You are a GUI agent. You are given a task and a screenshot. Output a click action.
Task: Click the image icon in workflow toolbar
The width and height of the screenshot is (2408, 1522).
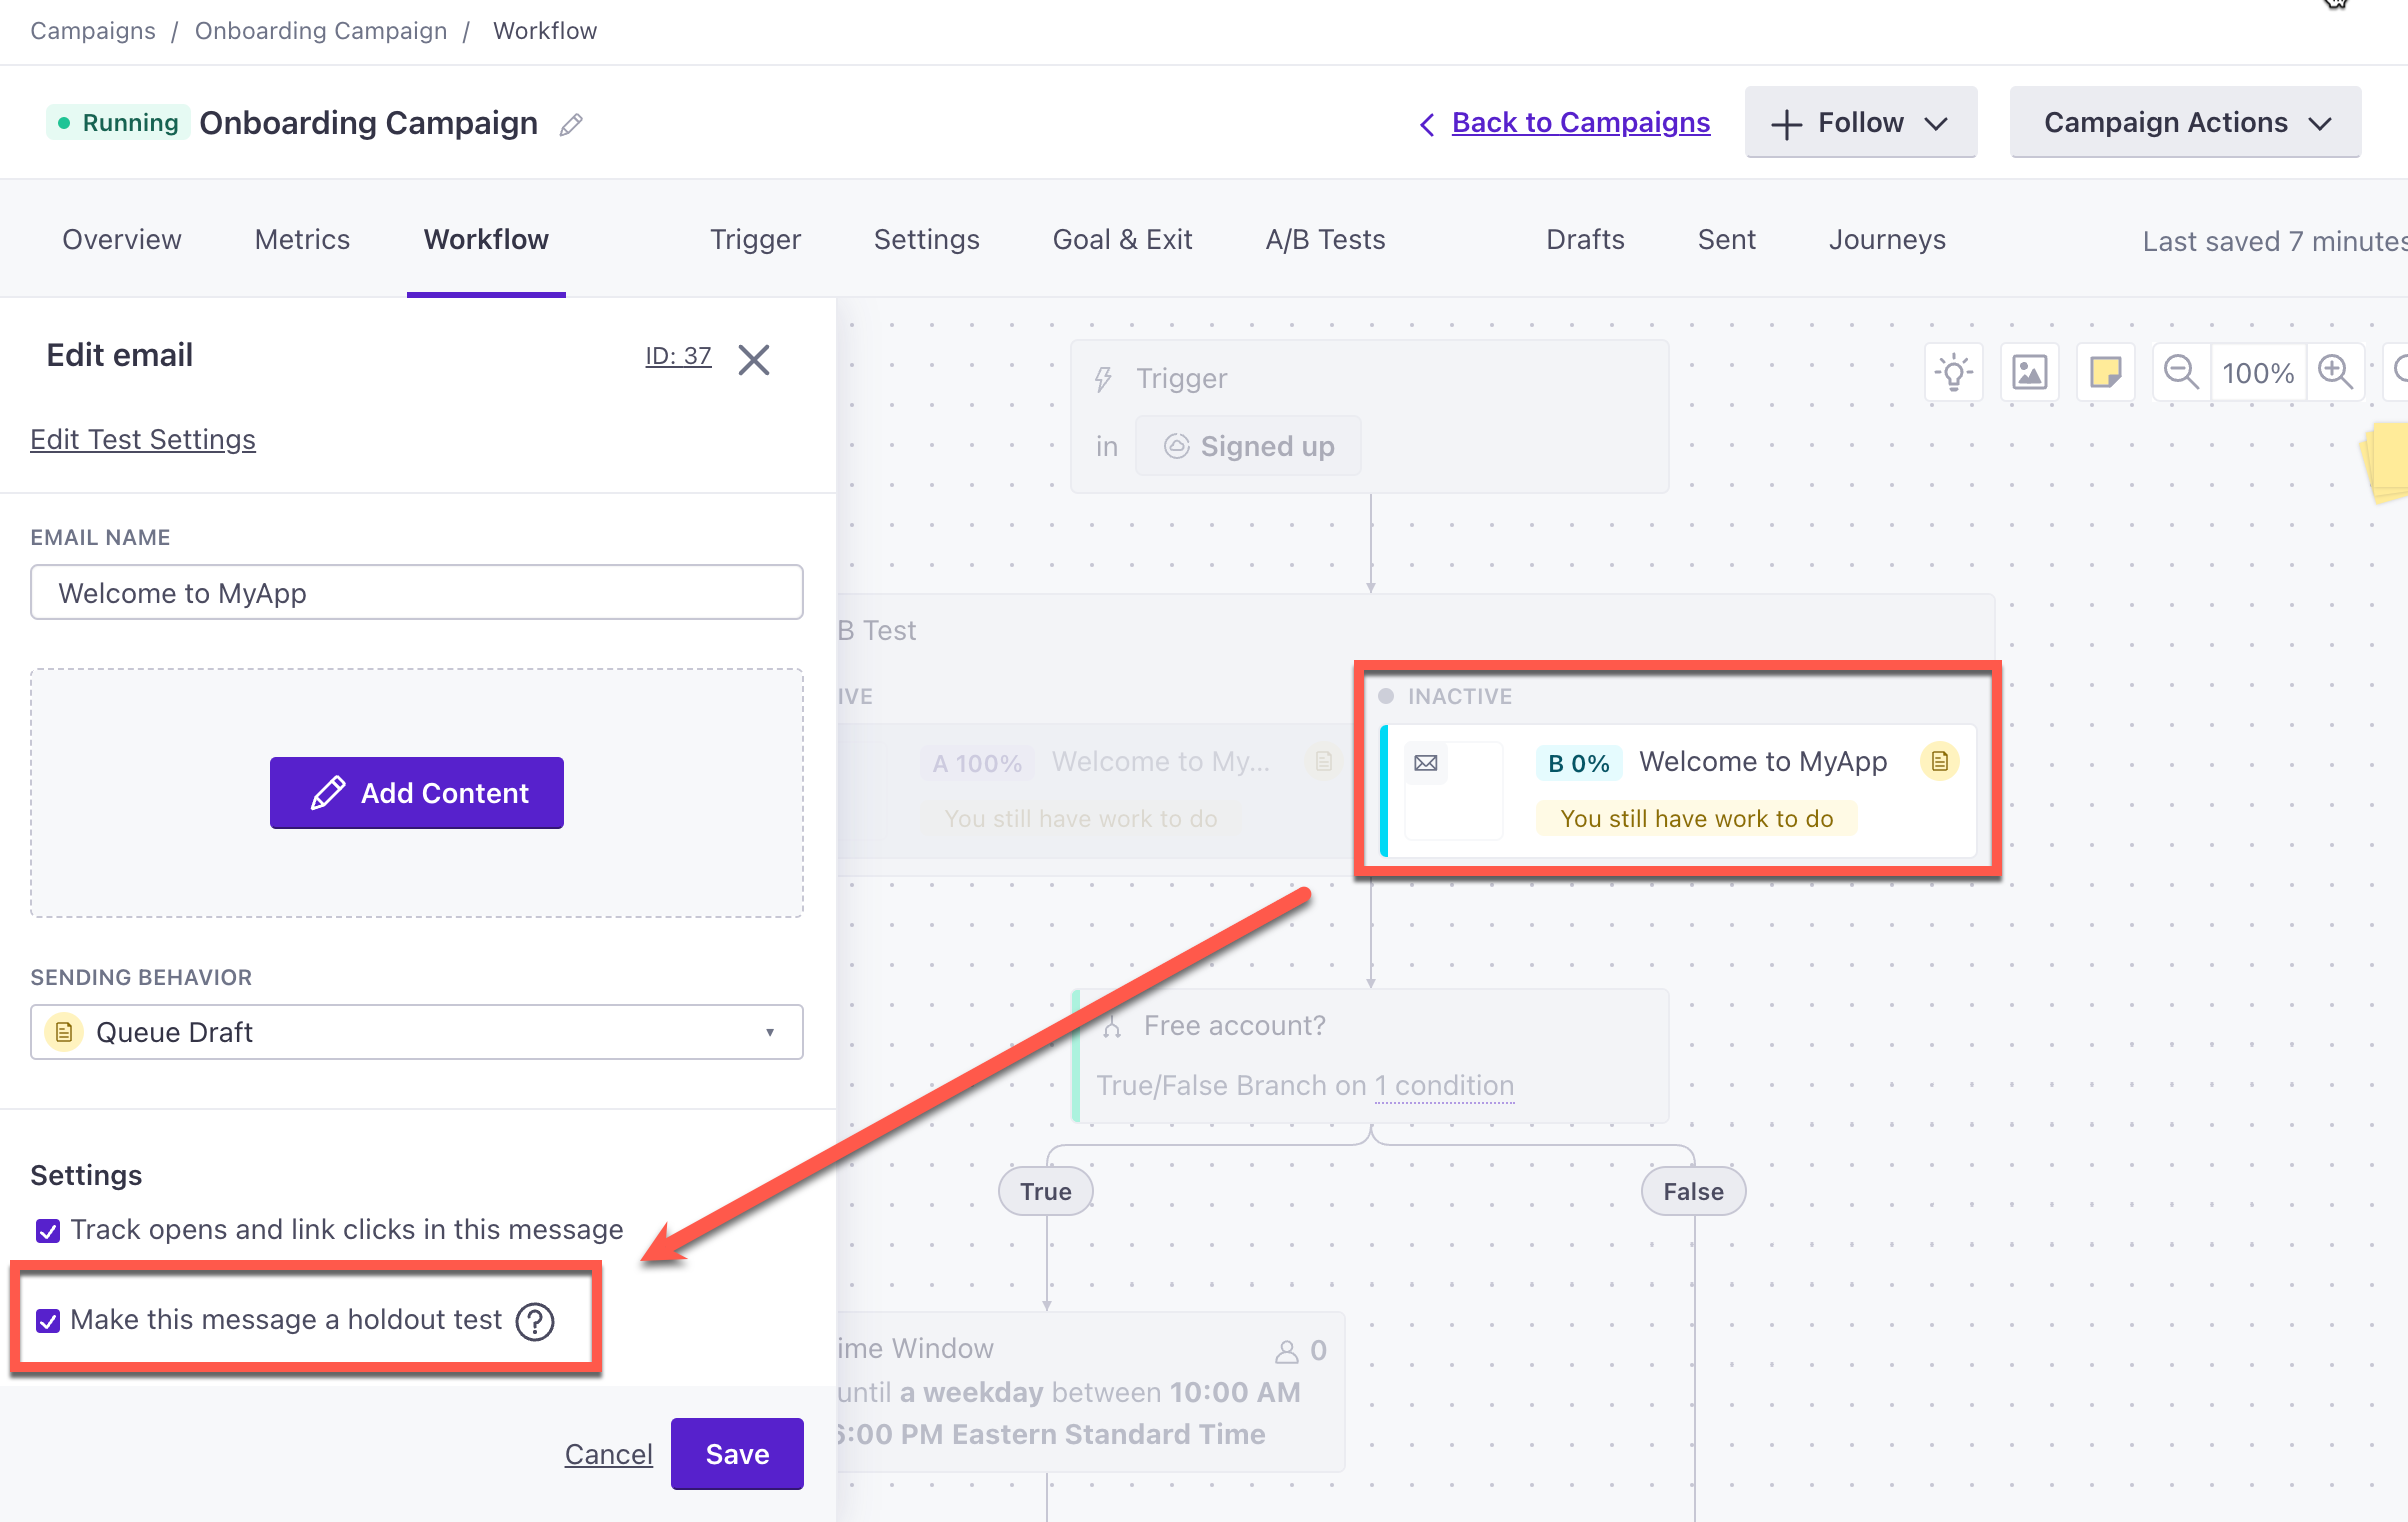(2029, 372)
